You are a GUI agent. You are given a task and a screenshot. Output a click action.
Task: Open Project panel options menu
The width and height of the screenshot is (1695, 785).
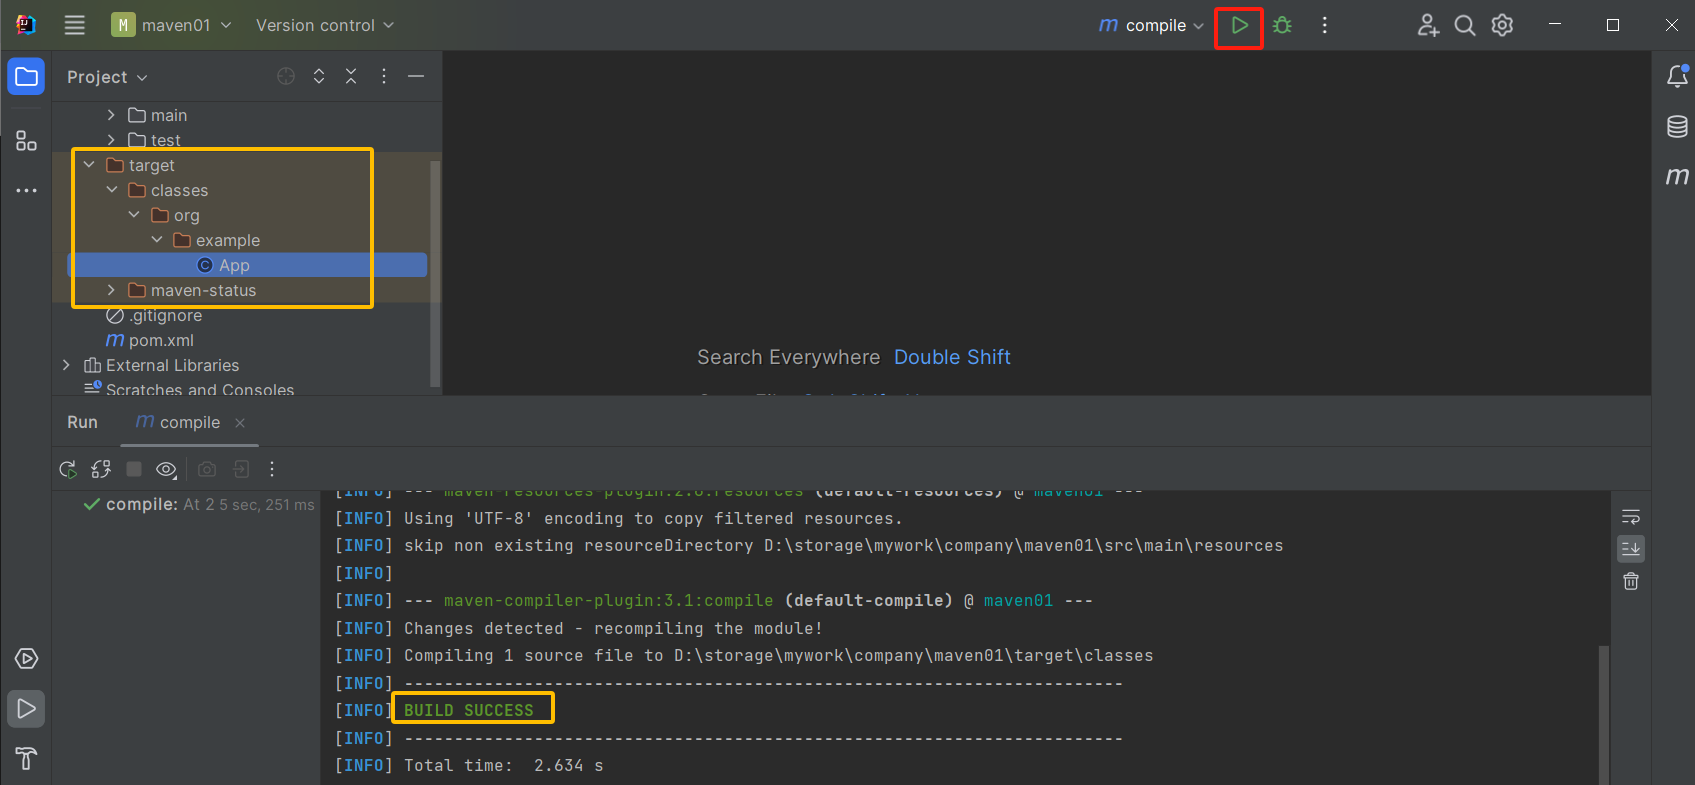[384, 76]
